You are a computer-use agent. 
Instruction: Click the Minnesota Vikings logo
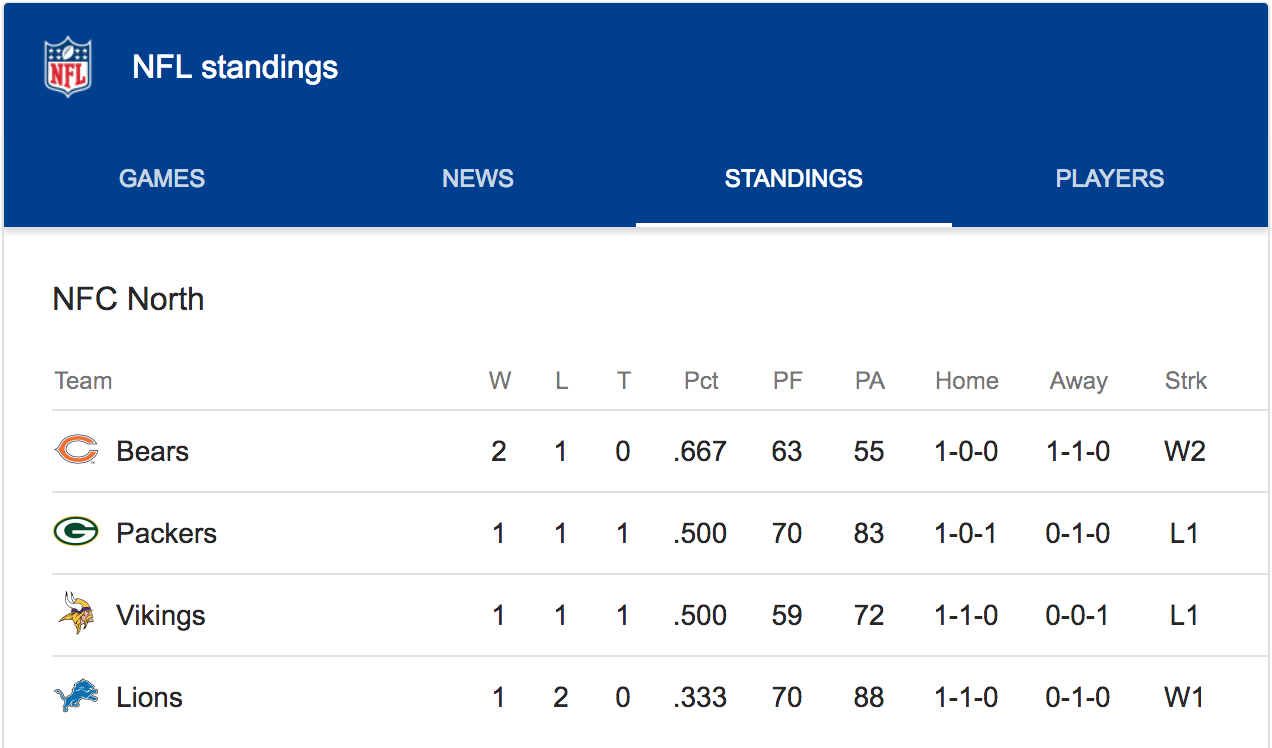[x=76, y=614]
